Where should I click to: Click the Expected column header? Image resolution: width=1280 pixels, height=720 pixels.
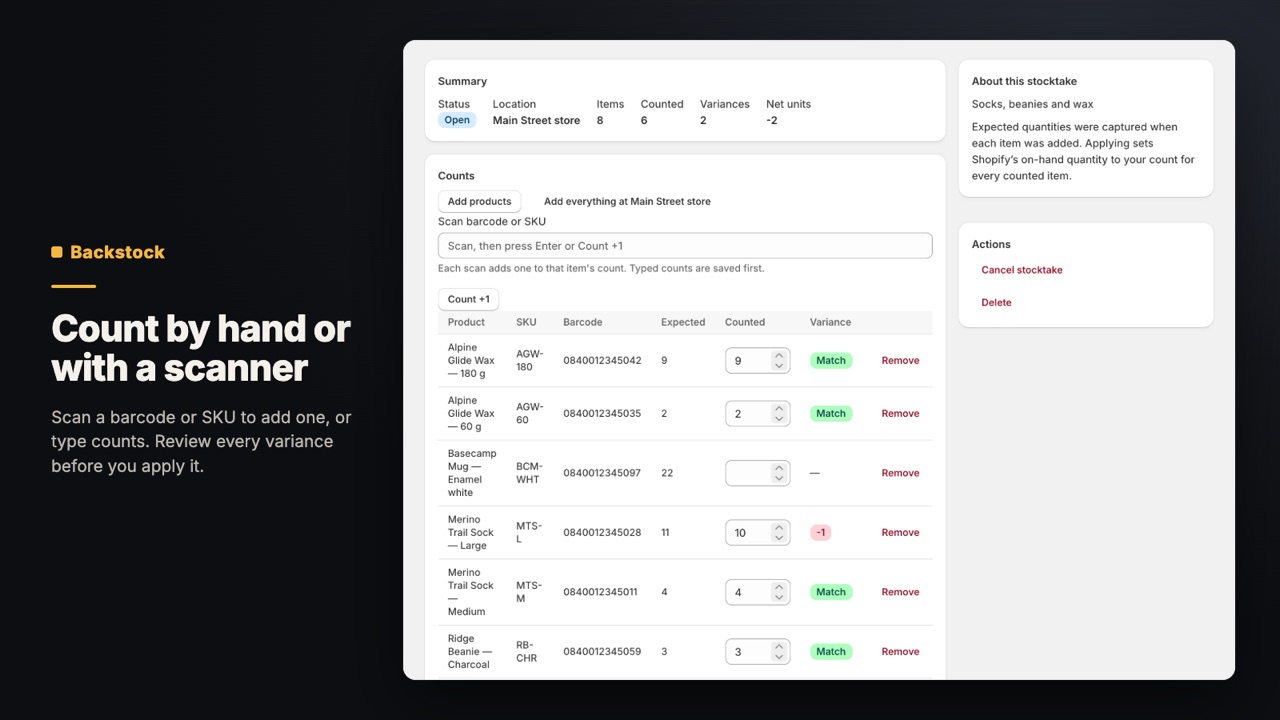click(x=683, y=322)
